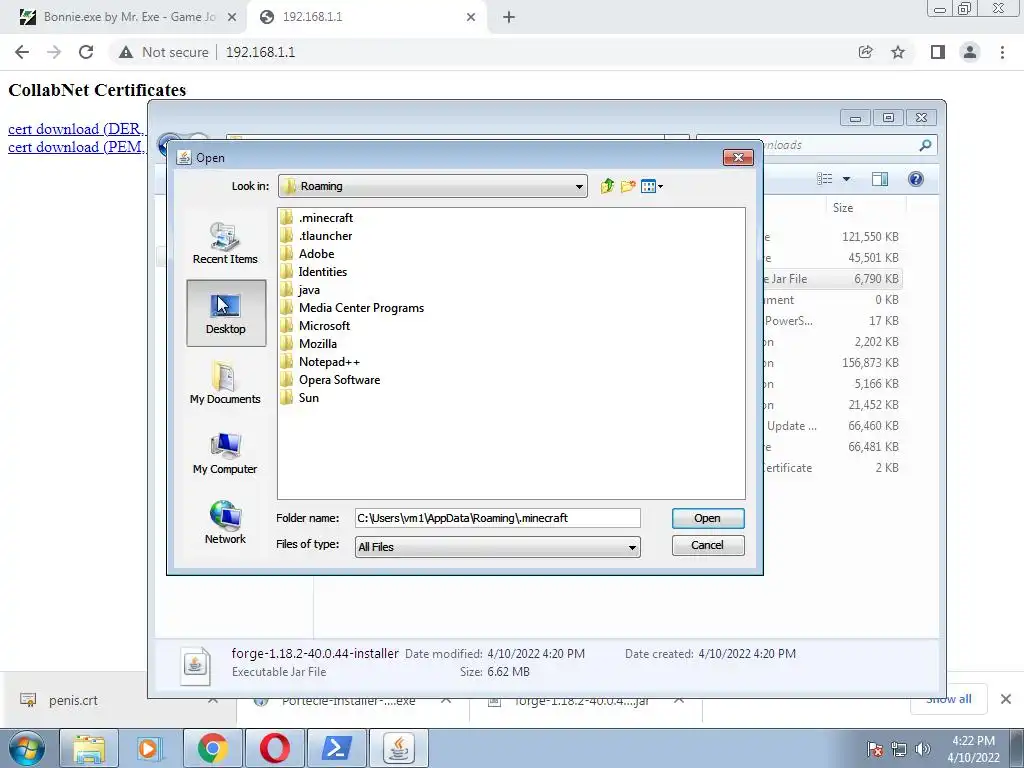Switch to the 192.168.1.1 tab

tap(366, 17)
